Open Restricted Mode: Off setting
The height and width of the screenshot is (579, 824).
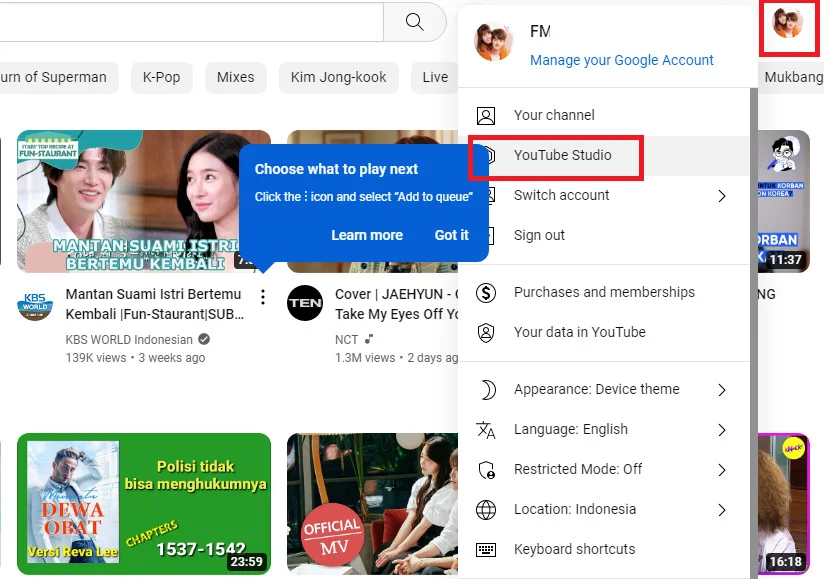pos(604,470)
